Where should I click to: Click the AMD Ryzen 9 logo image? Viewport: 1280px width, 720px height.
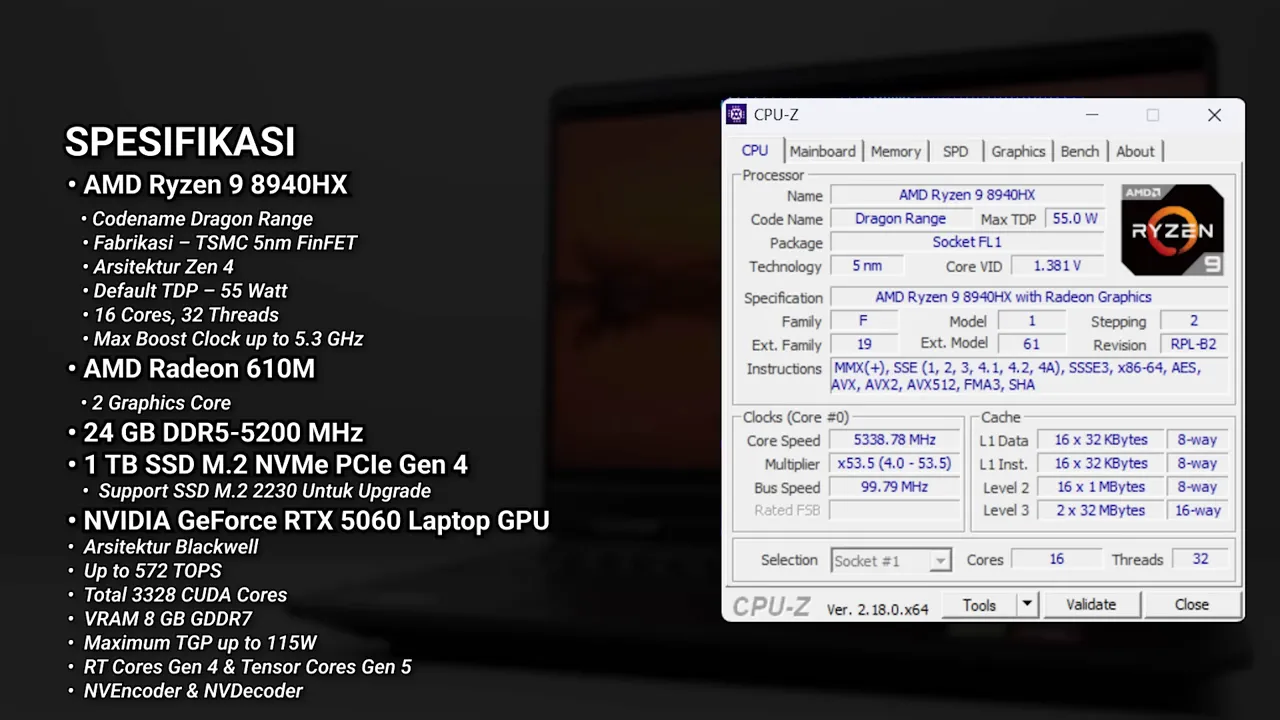pyautogui.click(x=1171, y=229)
